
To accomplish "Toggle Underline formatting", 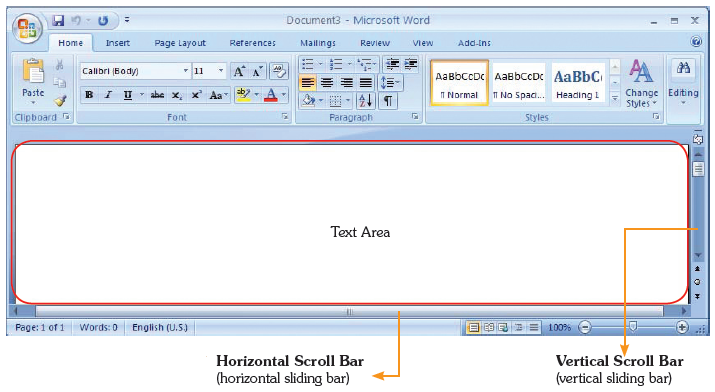I will point(128,95).
